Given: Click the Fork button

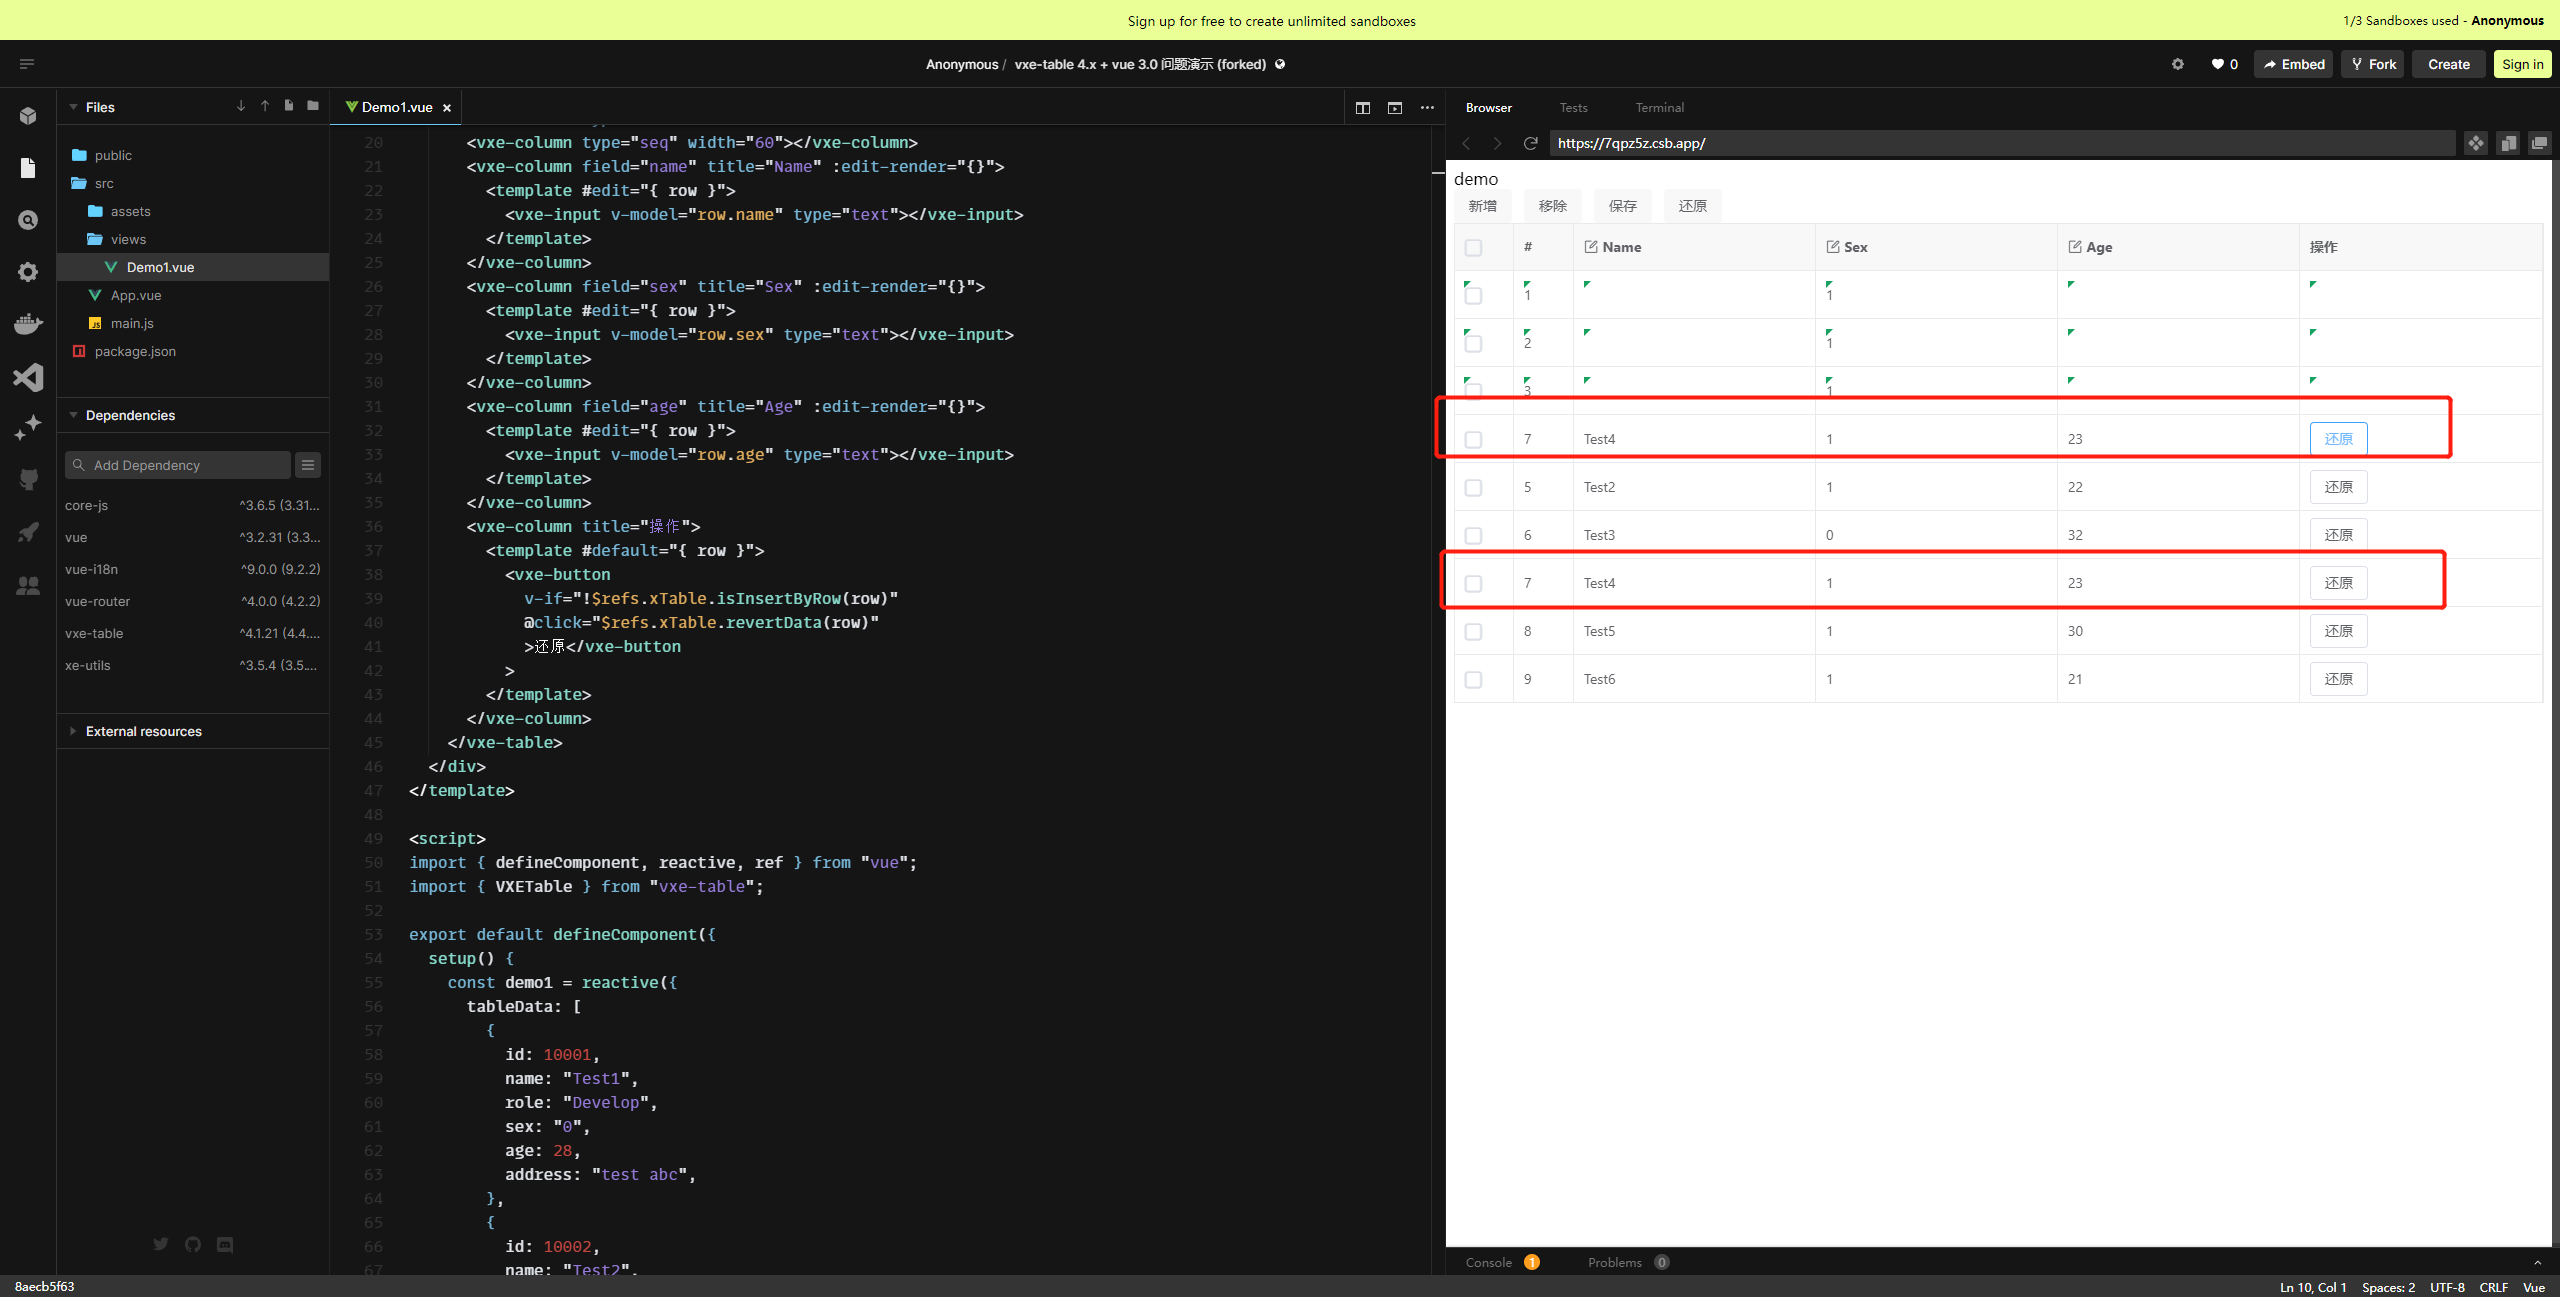Looking at the screenshot, I should pos(2372,63).
